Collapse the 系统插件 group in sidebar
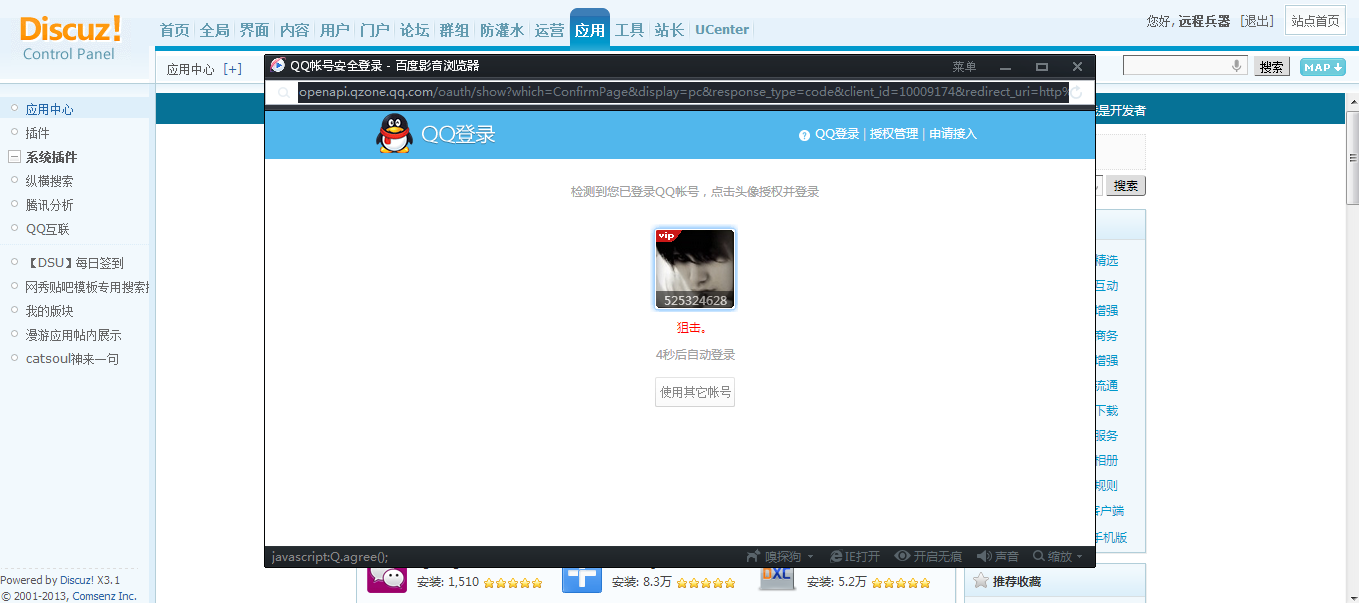Viewport: 1359px width, 603px height. pyautogui.click(x=14, y=157)
